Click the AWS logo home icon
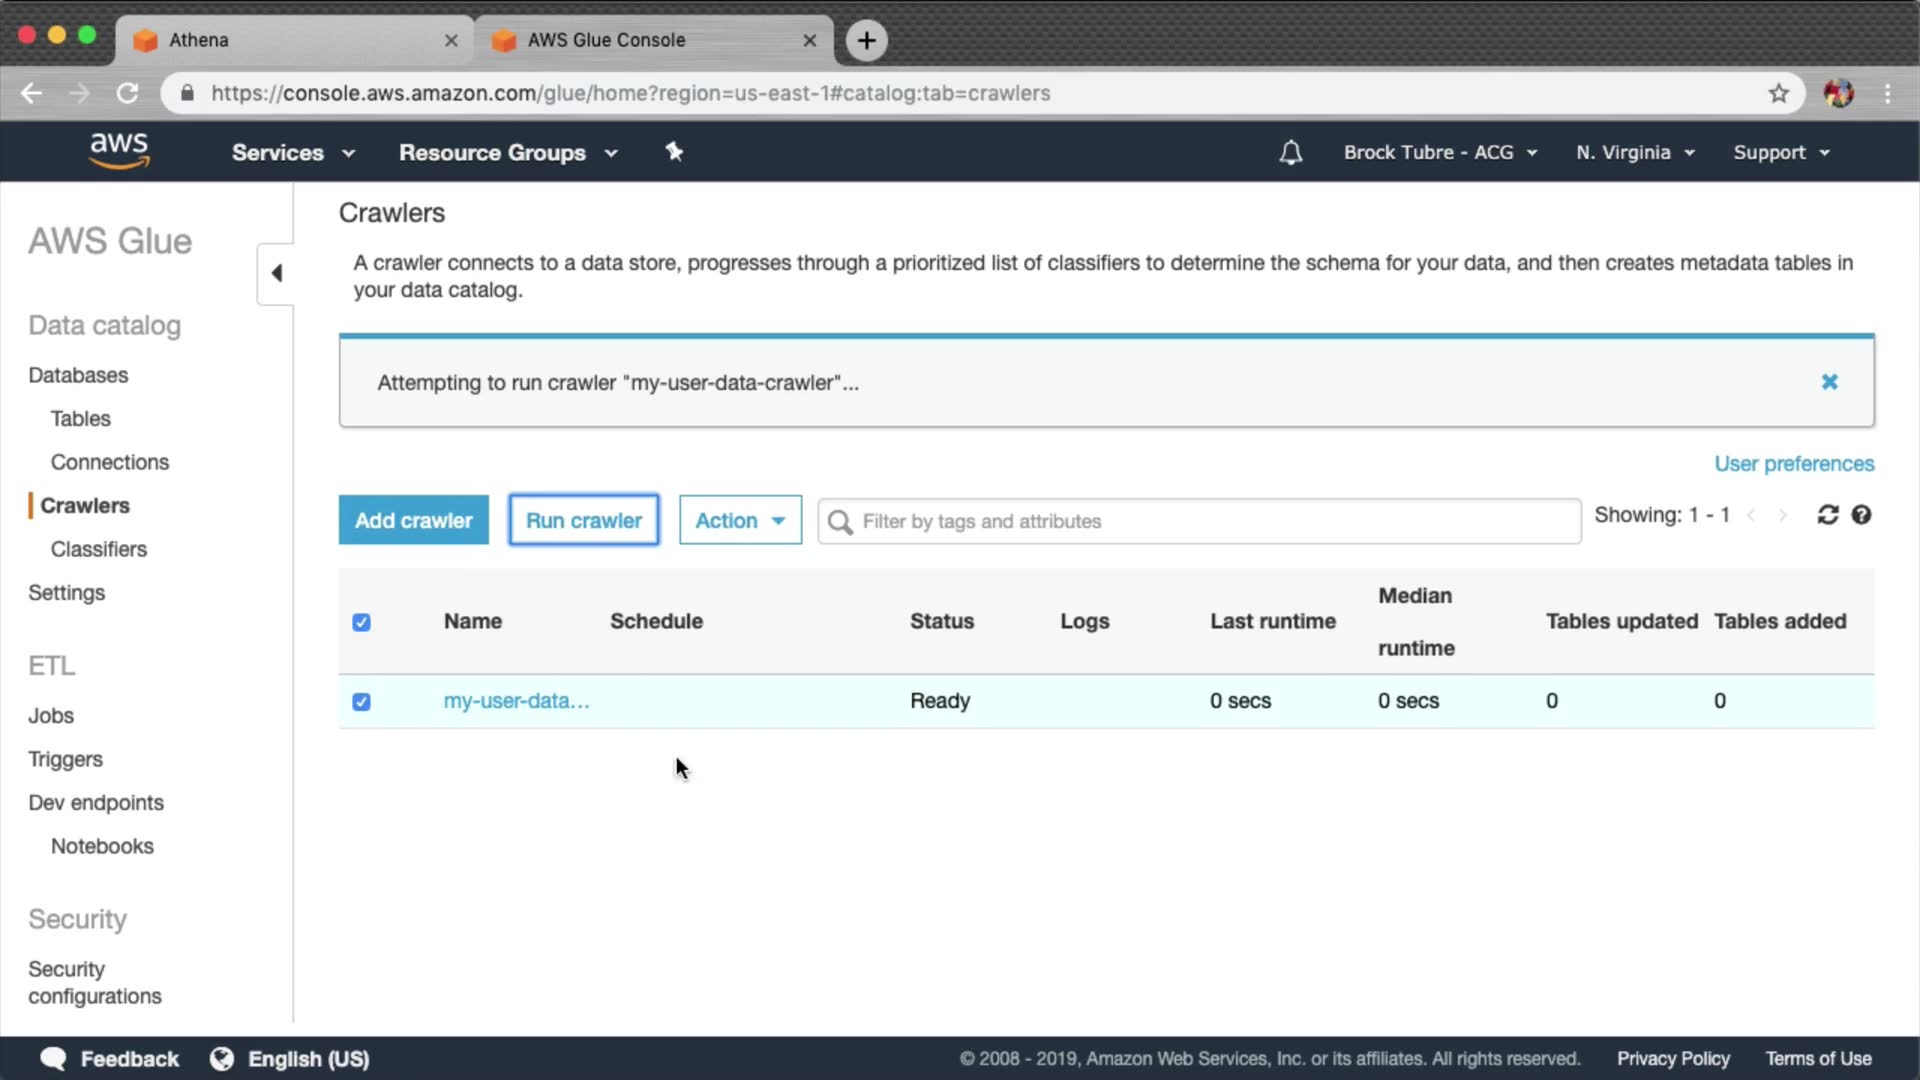This screenshot has width=1920, height=1080. coord(119,151)
